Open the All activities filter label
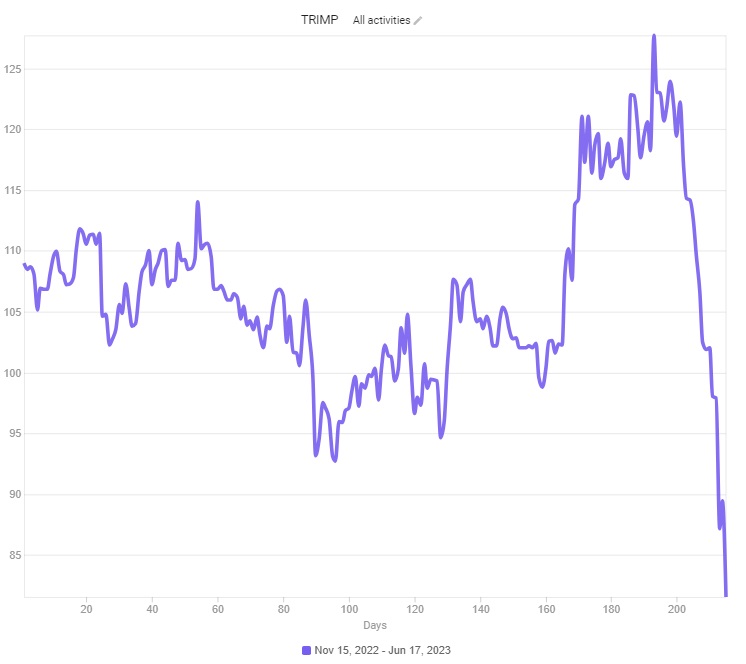 coord(381,20)
